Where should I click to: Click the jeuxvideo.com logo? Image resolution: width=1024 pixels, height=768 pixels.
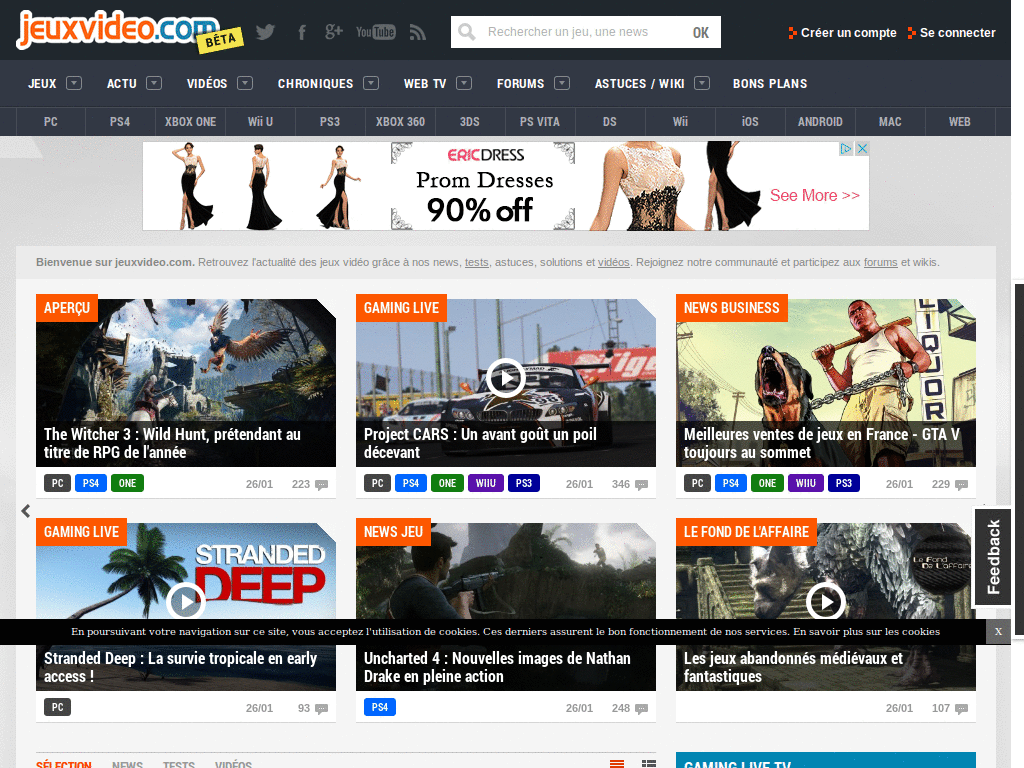129,31
